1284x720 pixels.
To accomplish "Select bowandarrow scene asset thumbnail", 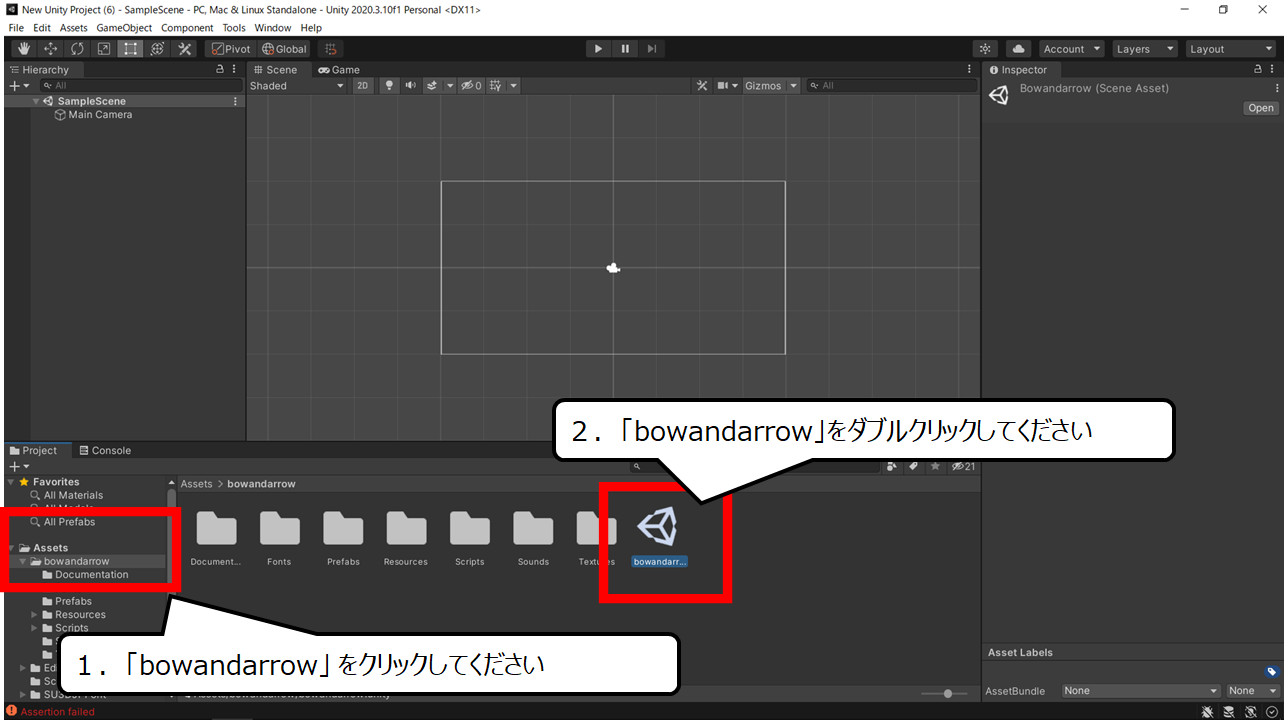I will pos(659,527).
